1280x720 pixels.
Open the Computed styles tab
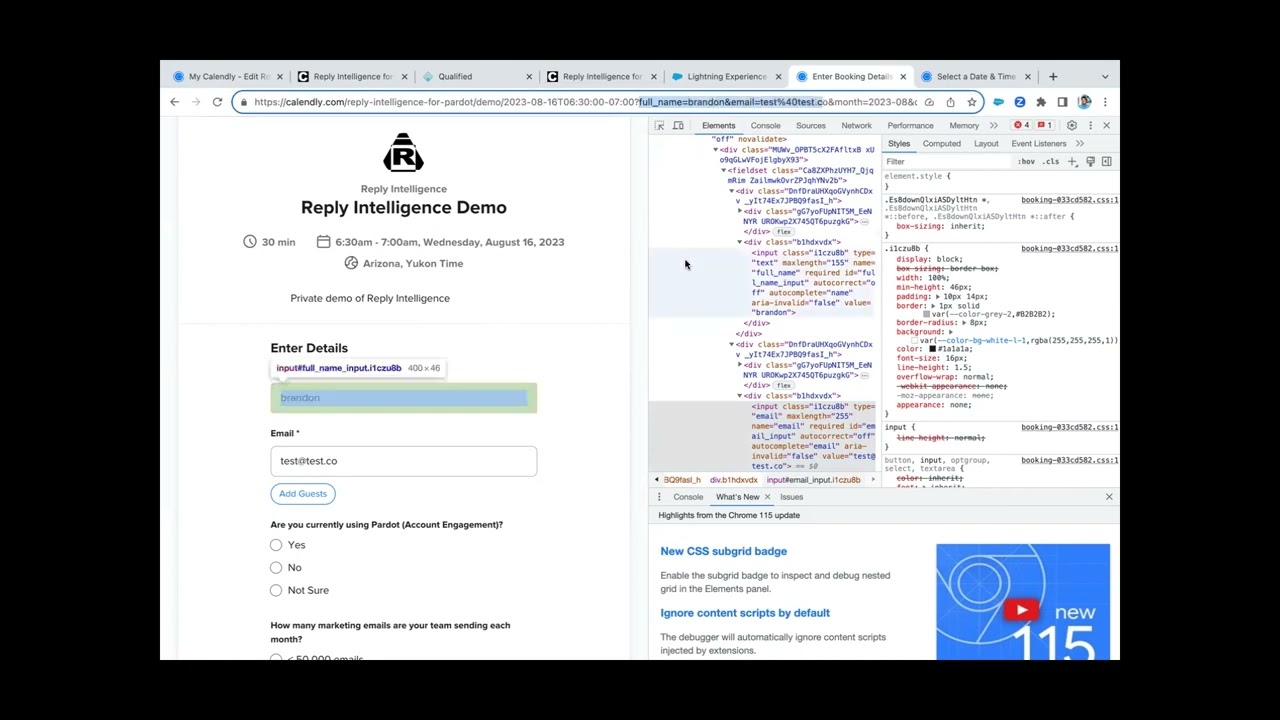coord(941,144)
